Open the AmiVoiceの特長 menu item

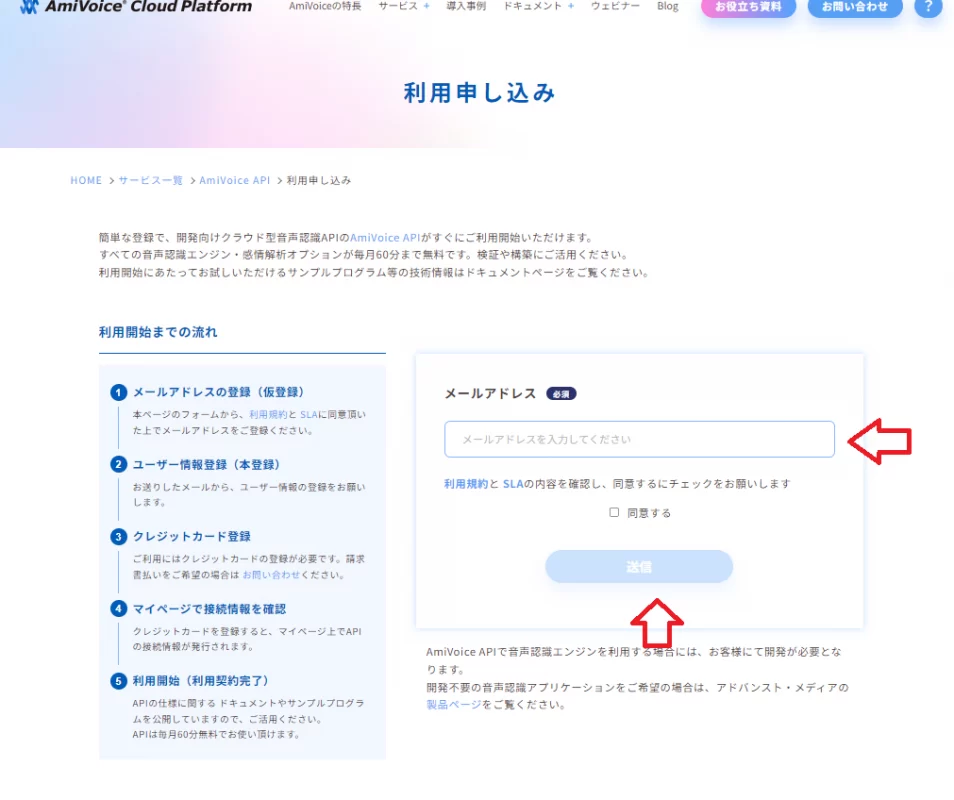point(325,6)
